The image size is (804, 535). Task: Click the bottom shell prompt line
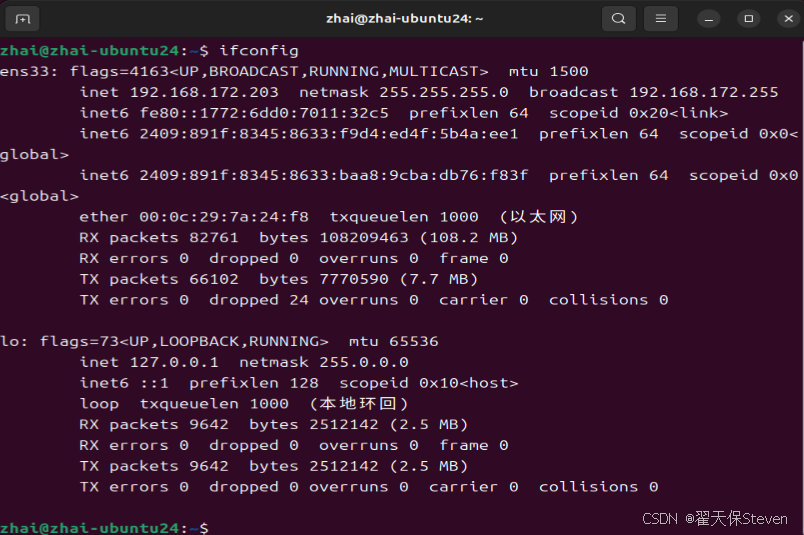coord(105,528)
